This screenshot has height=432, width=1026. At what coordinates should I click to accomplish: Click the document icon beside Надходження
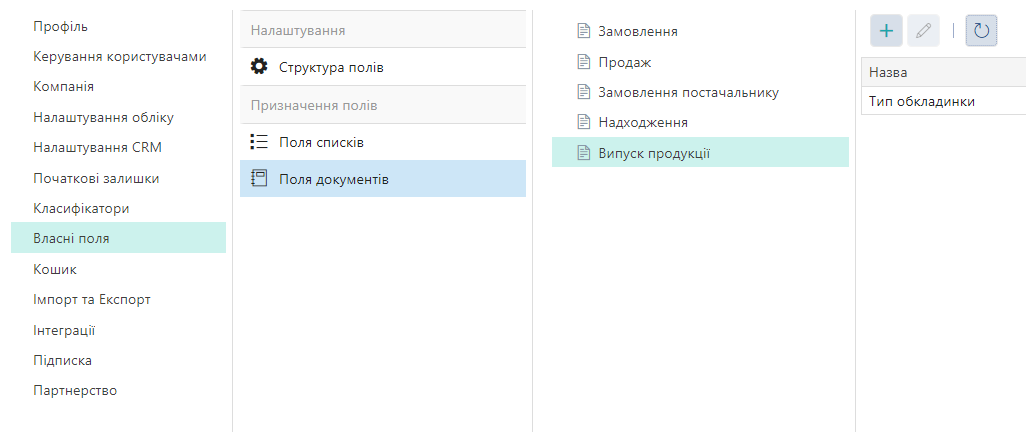(x=584, y=122)
